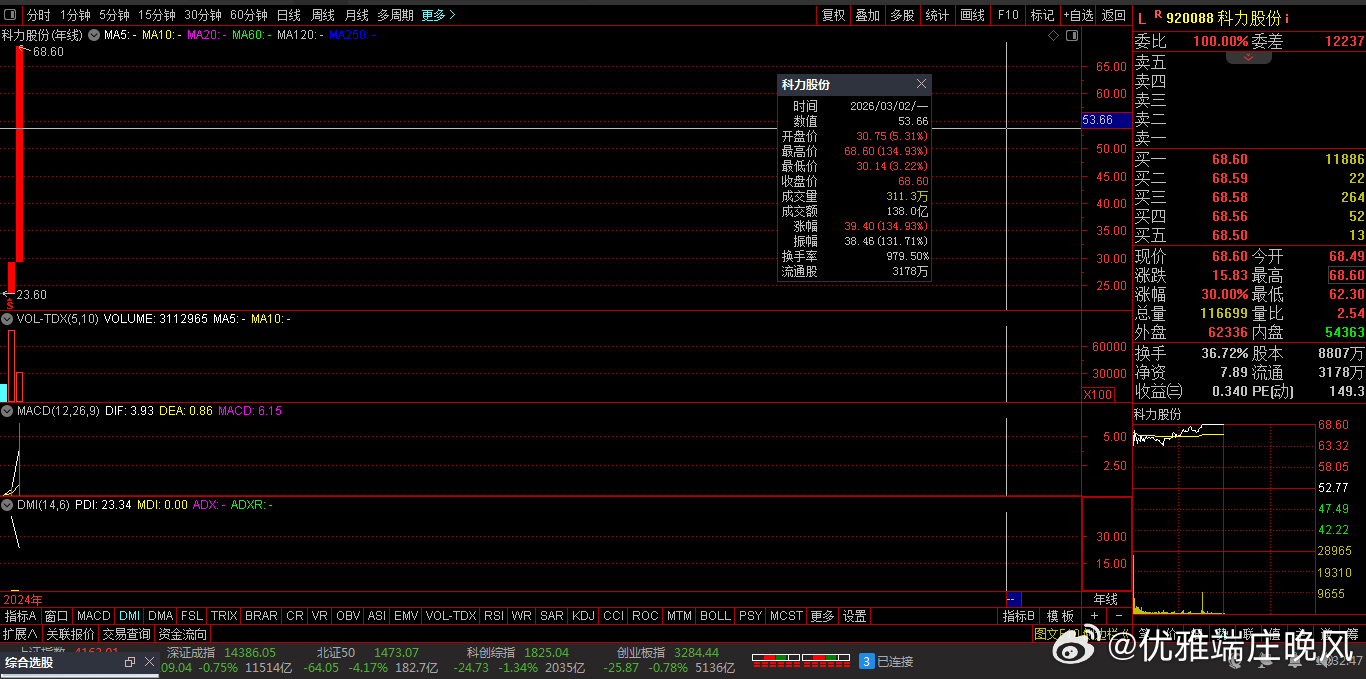Add stock with +自选 button
The height and width of the screenshot is (679, 1366).
[x=1078, y=15]
